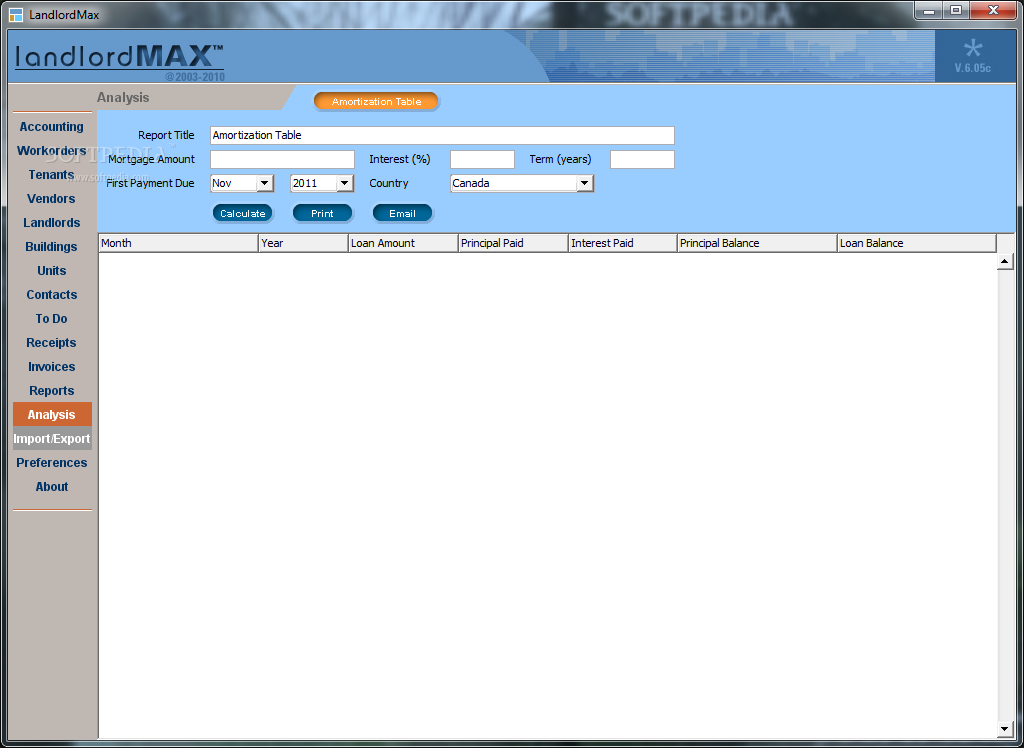Select Vendors in the sidebar
The height and width of the screenshot is (748, 1024).
point(52,199)
